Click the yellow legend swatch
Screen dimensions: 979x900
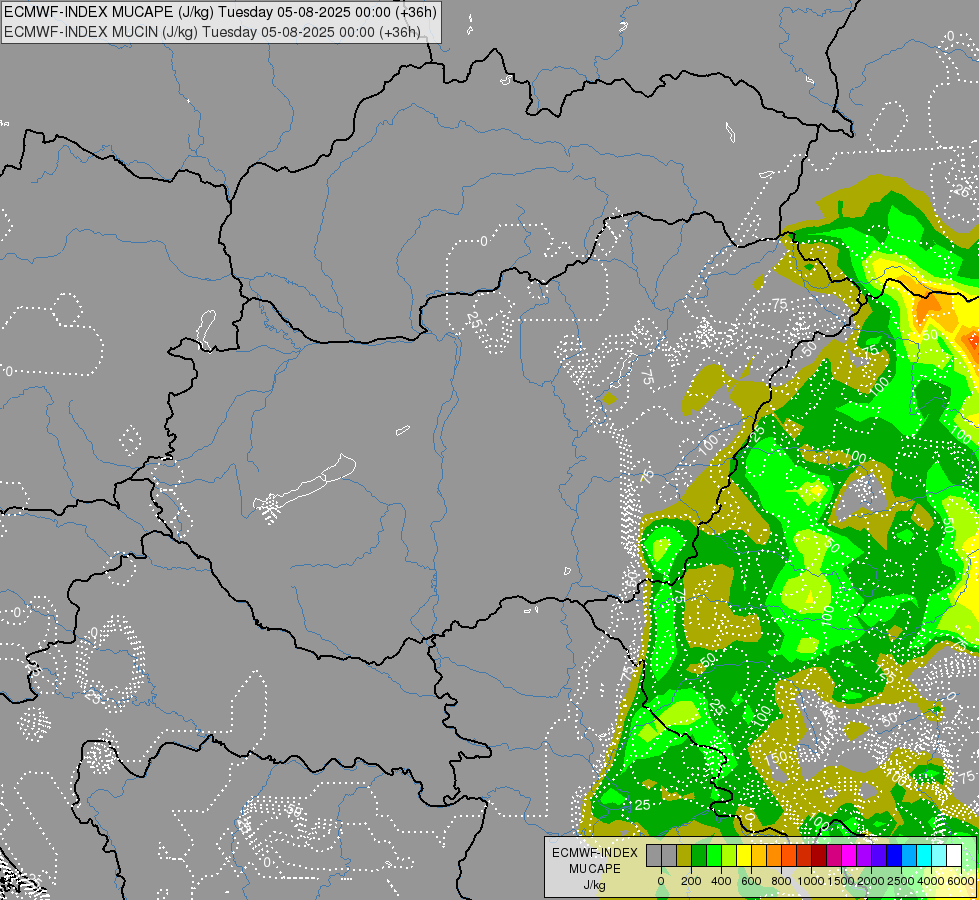(x=744, y=856)
